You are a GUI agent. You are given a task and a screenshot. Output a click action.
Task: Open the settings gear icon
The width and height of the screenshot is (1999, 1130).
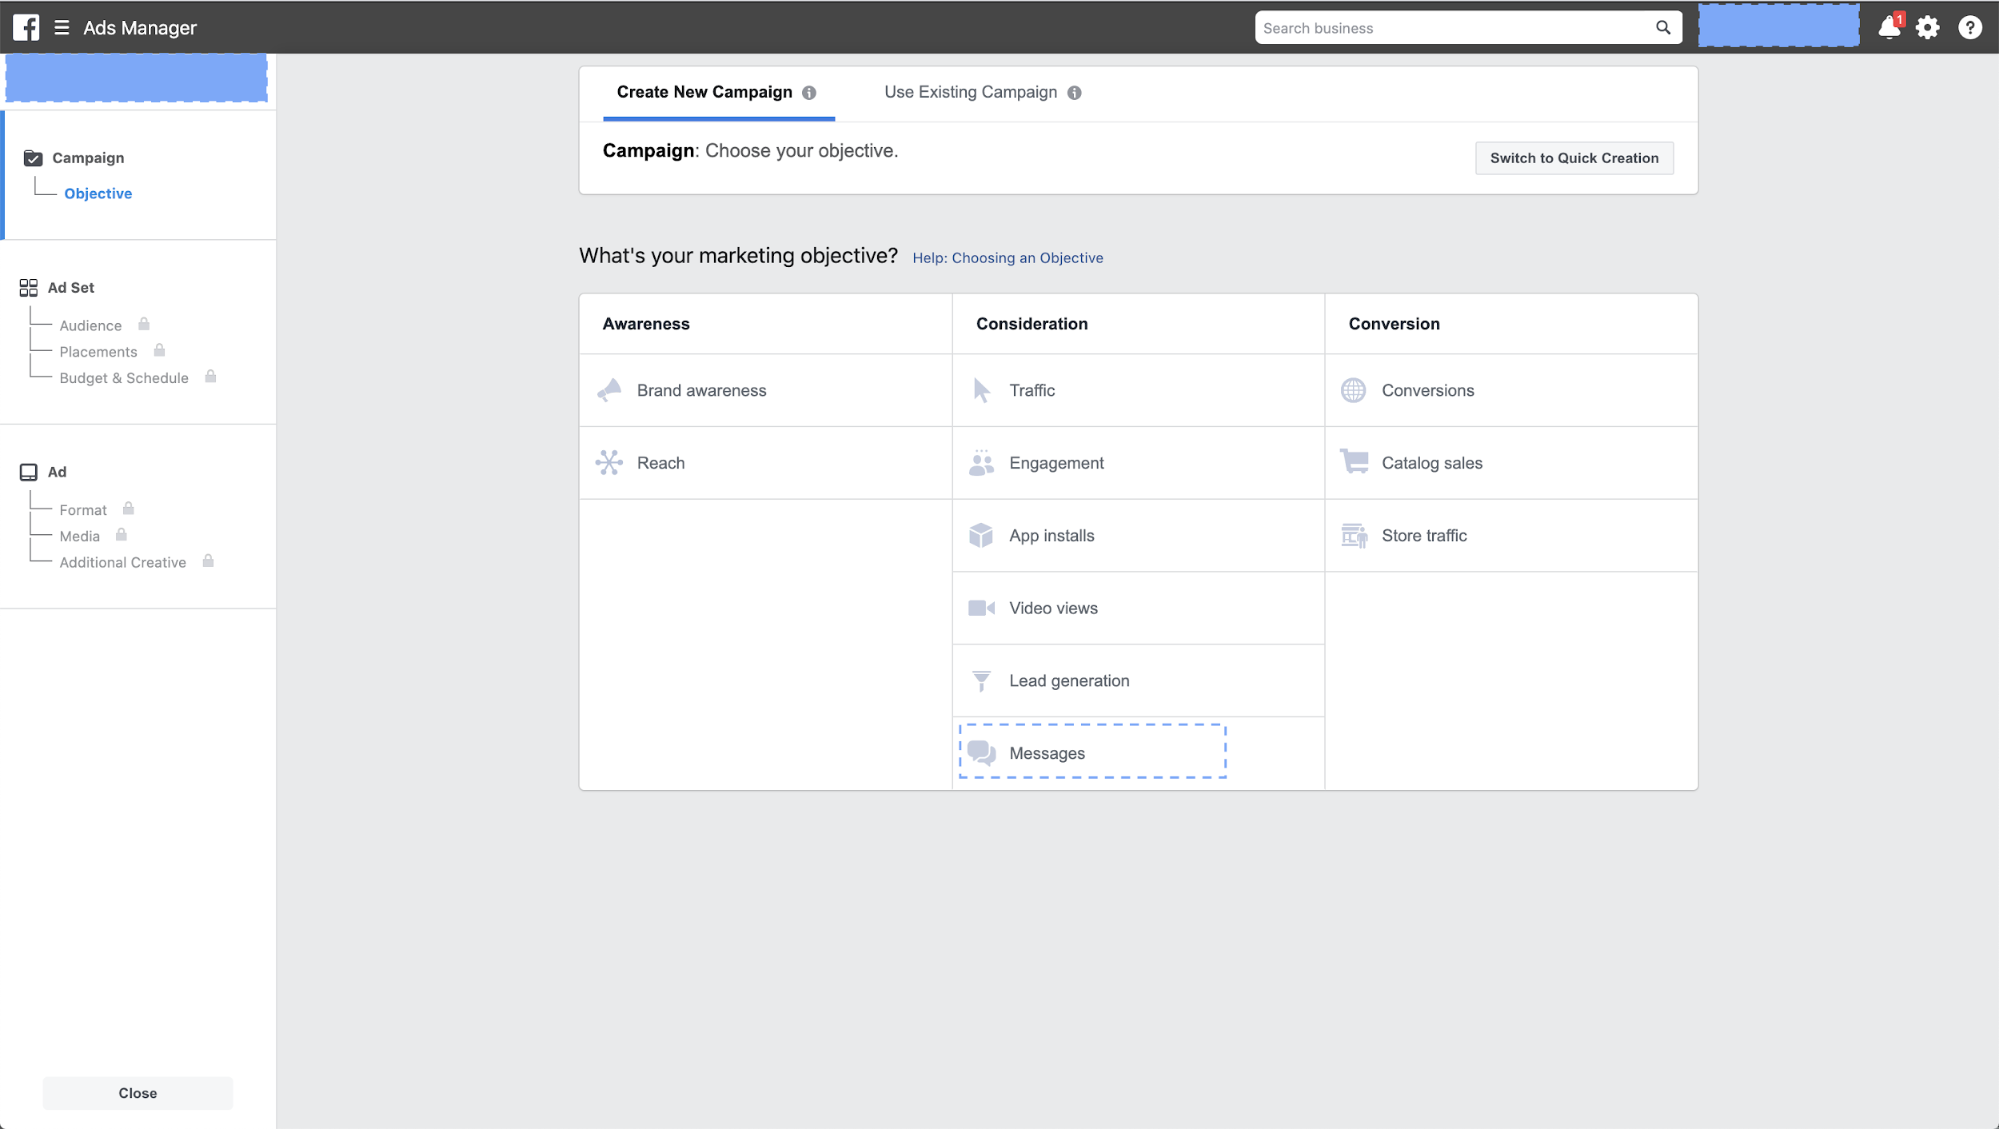1927,27
